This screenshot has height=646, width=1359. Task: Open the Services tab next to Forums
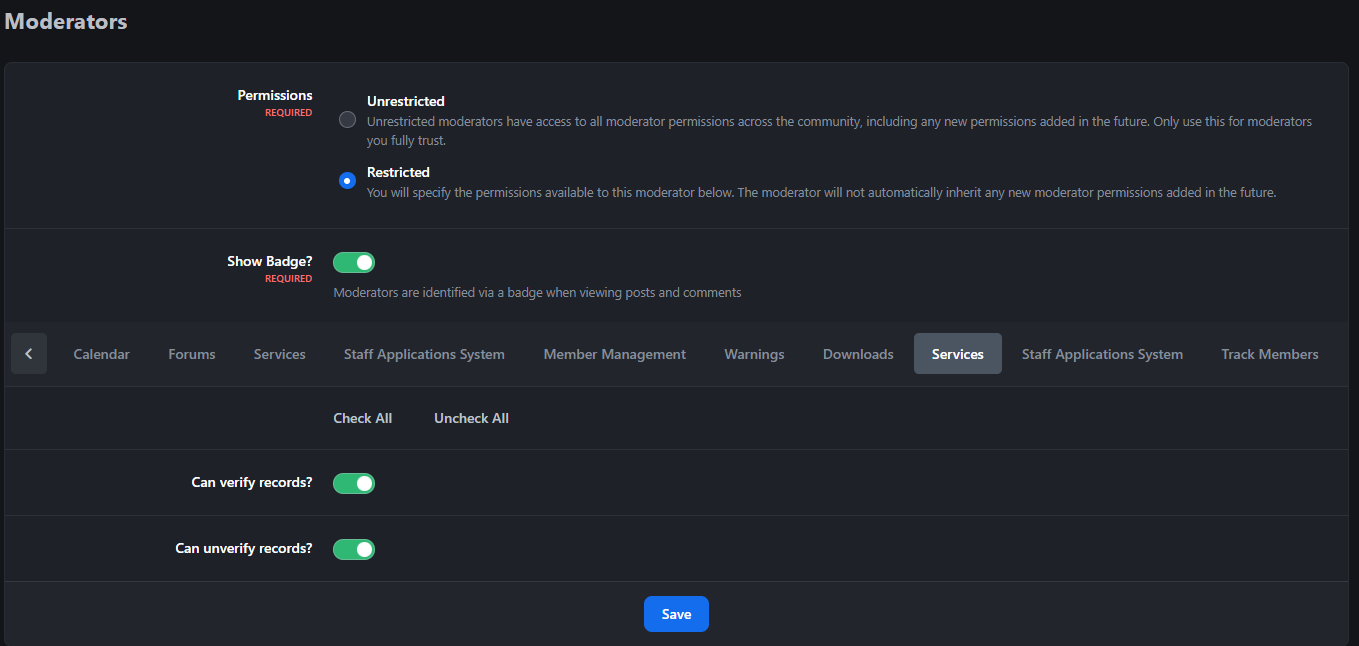tap(280, 354)
